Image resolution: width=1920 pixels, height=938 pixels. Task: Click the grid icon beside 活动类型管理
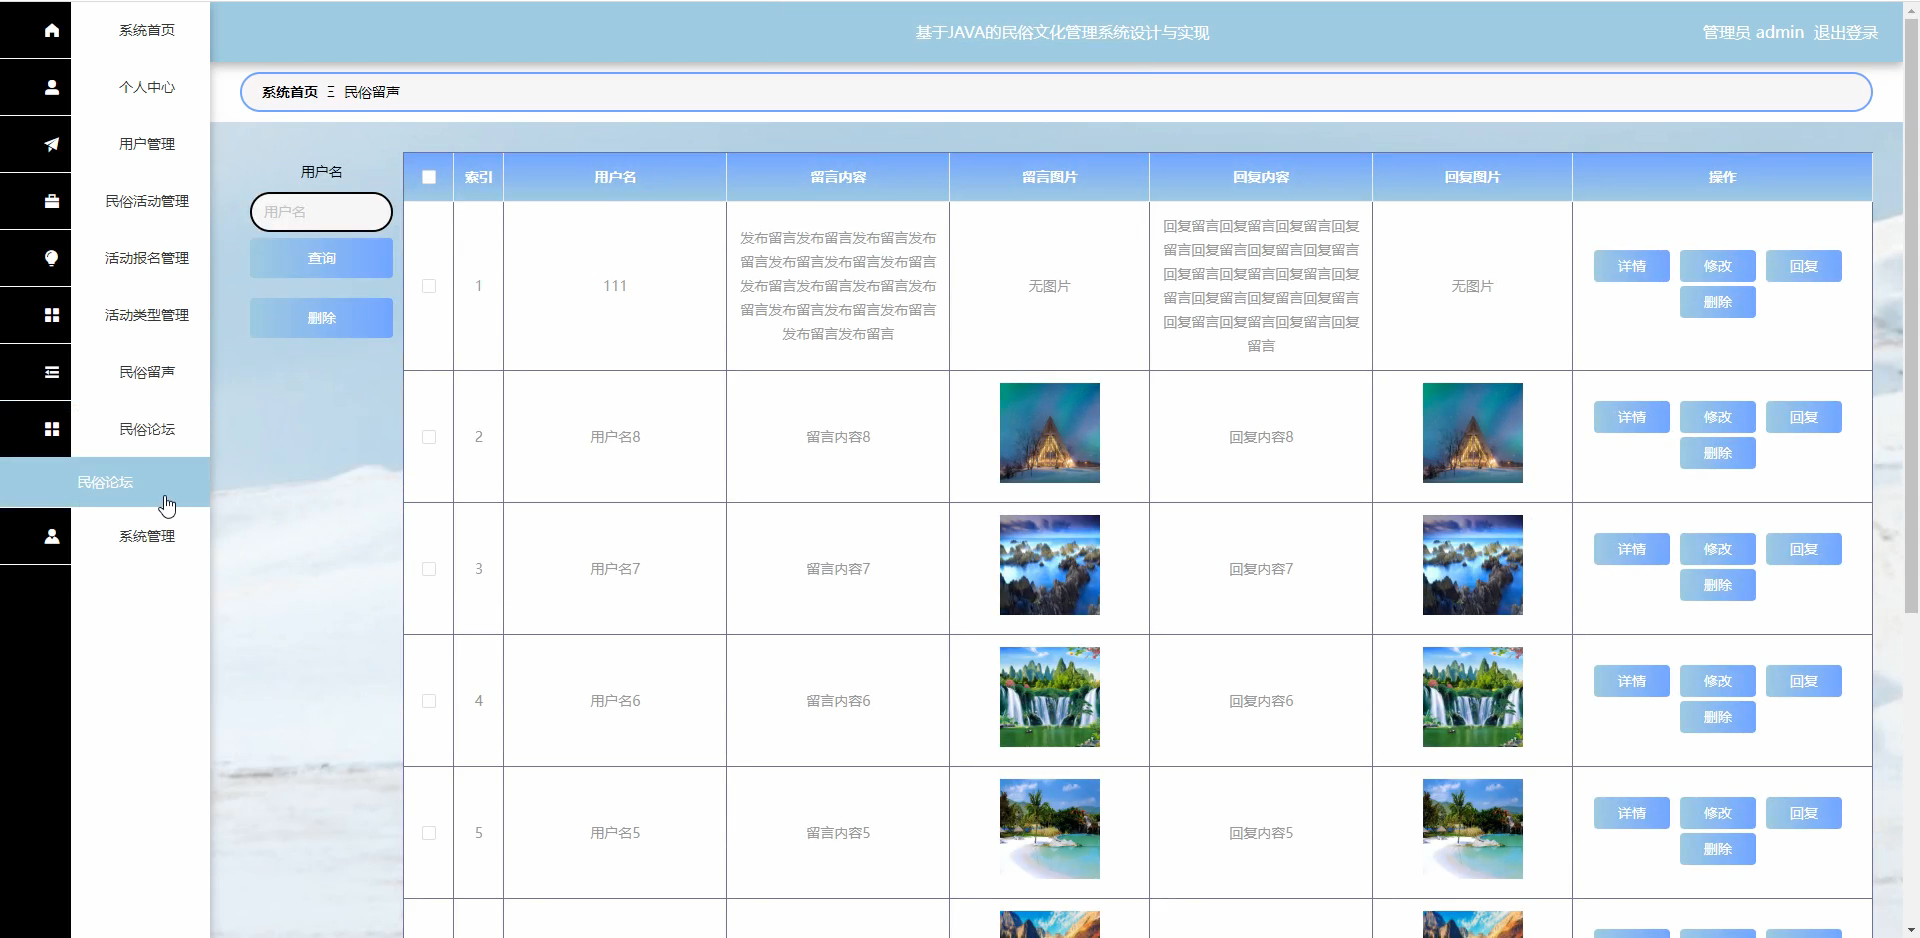[x=52, y=315]
